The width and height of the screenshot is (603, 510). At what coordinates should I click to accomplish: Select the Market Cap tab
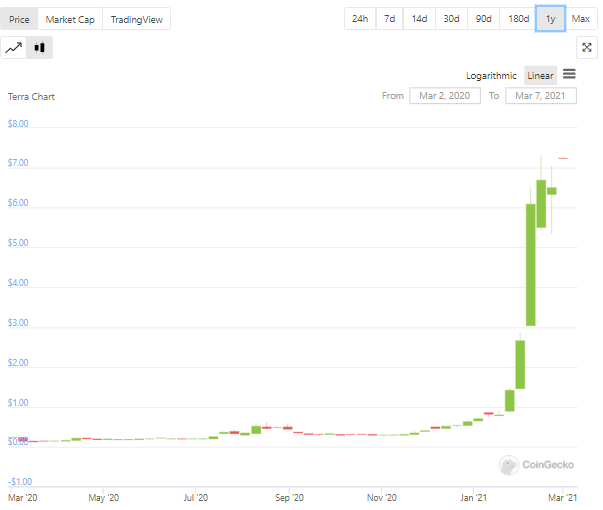tap(70, 19)
